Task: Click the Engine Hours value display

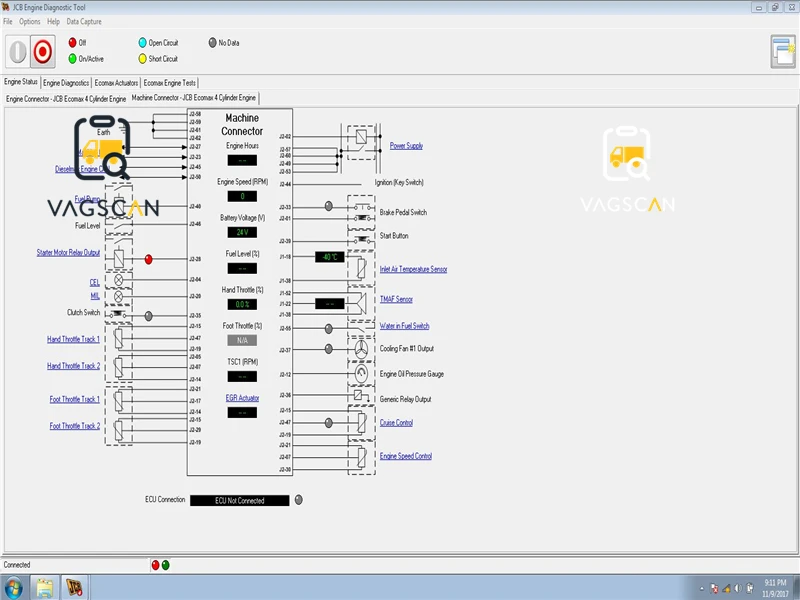Action: click(242, 160)
